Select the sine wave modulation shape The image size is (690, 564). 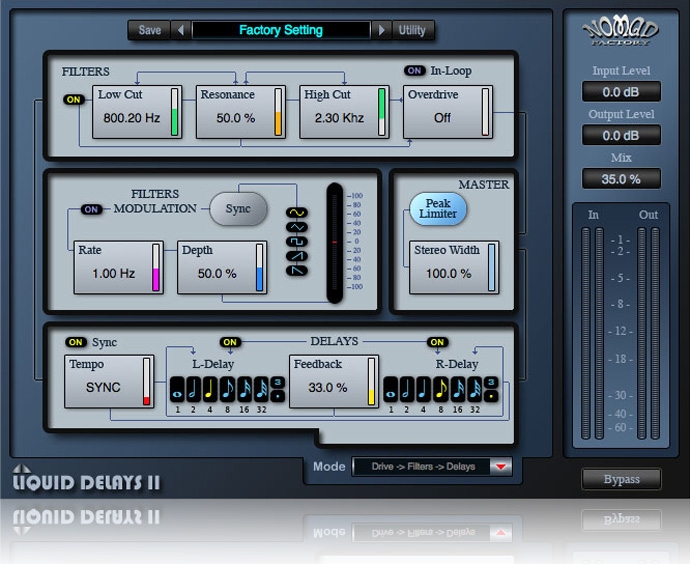tap(297, 213)
